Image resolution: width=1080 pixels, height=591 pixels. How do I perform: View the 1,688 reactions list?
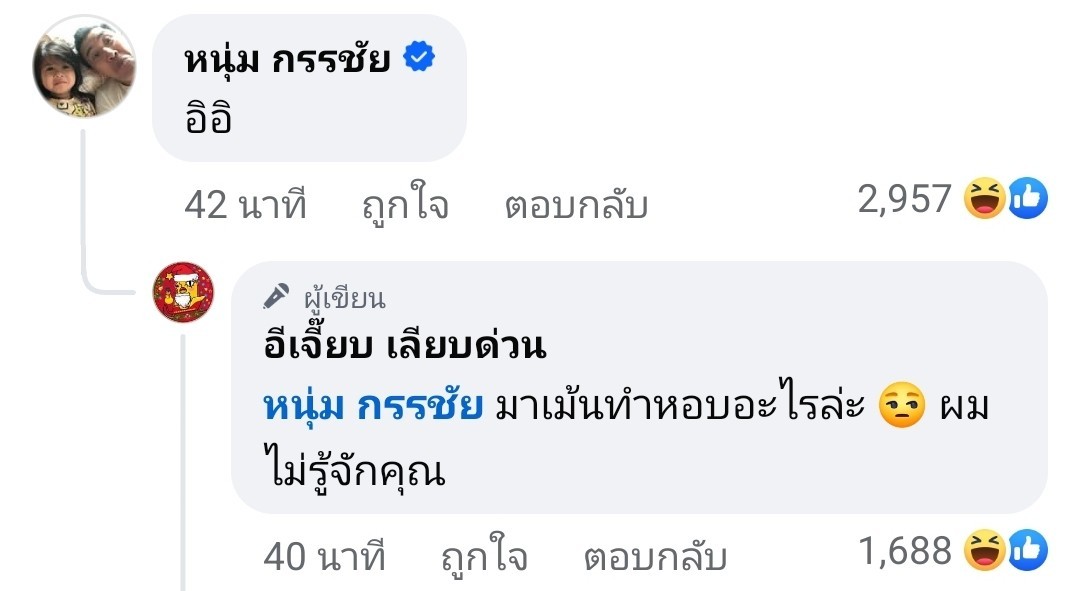pyautogui.click(x=904, y=551)
